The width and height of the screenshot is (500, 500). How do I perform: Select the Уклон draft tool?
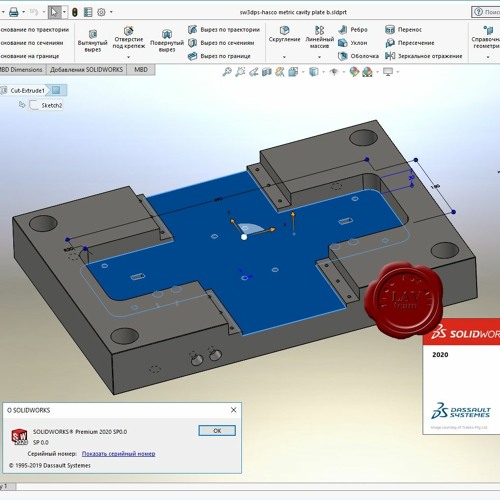point(353,43)
